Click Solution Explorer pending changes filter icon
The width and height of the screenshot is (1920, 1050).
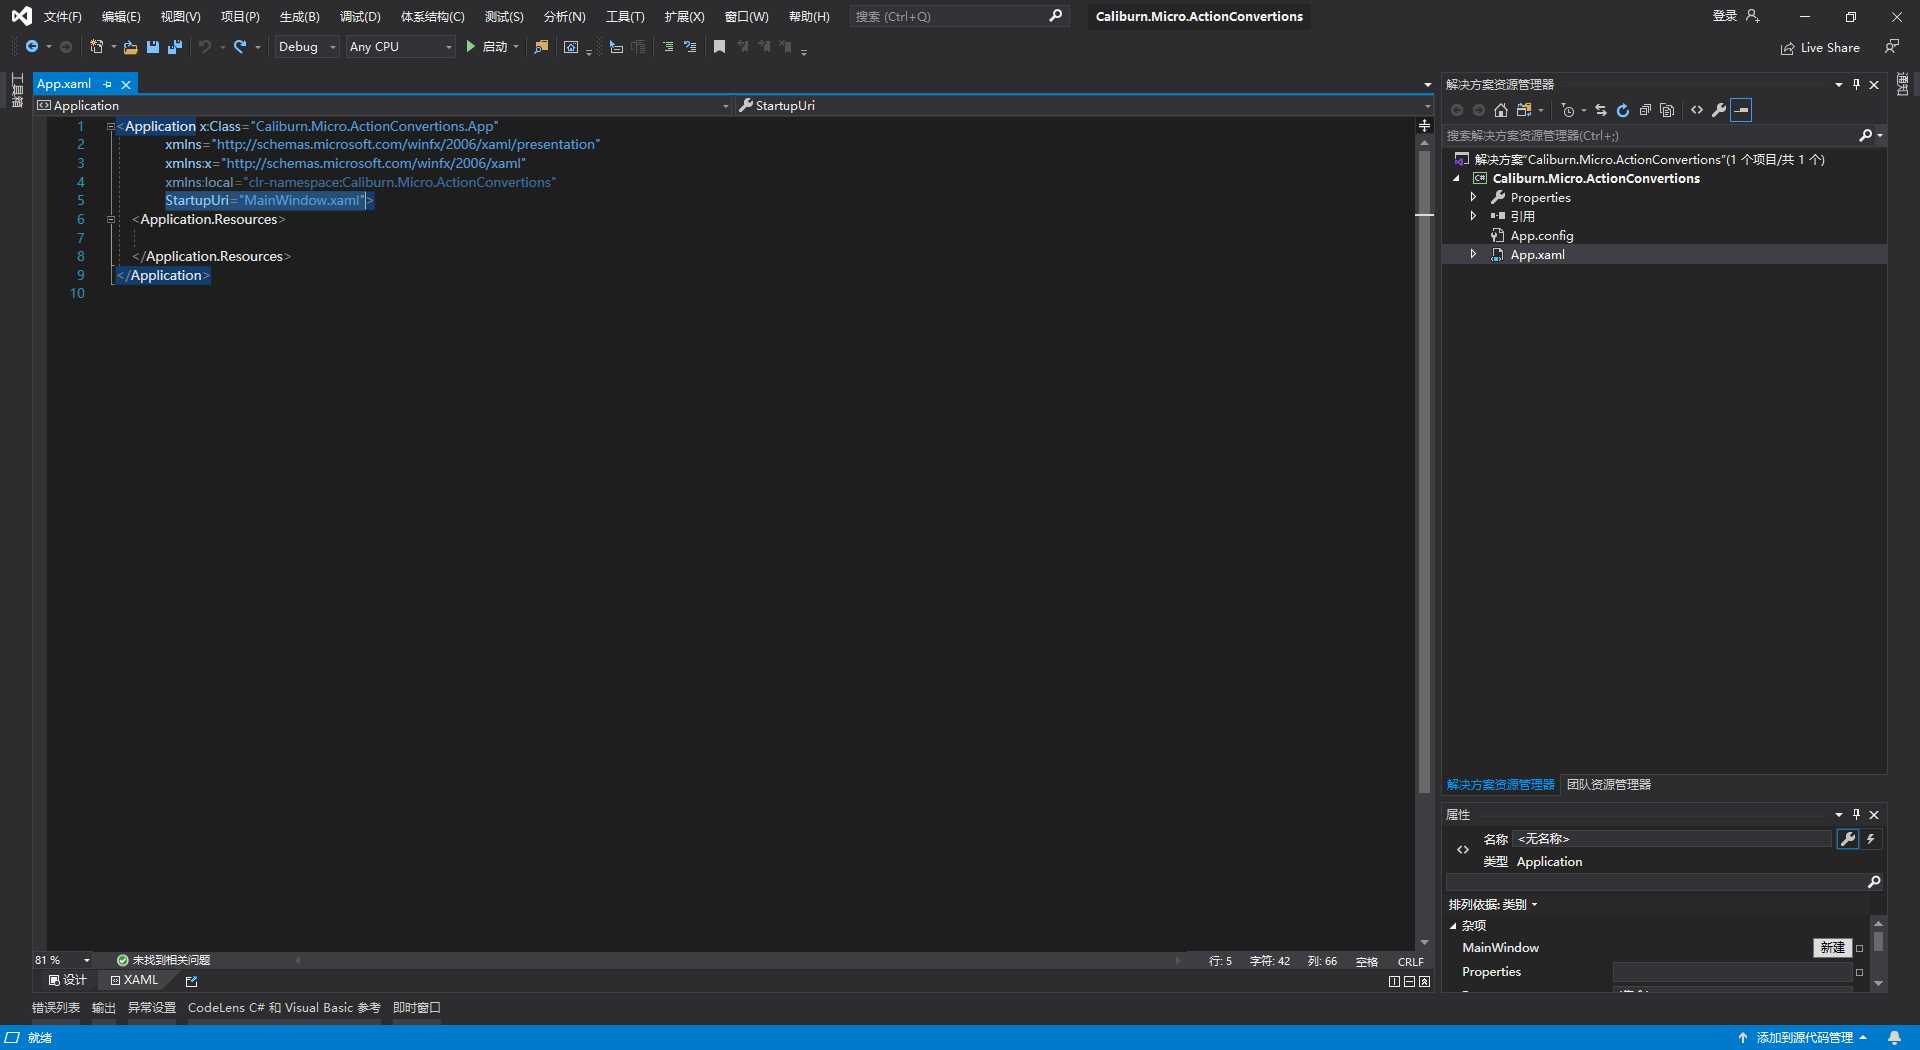(1567, 110)
